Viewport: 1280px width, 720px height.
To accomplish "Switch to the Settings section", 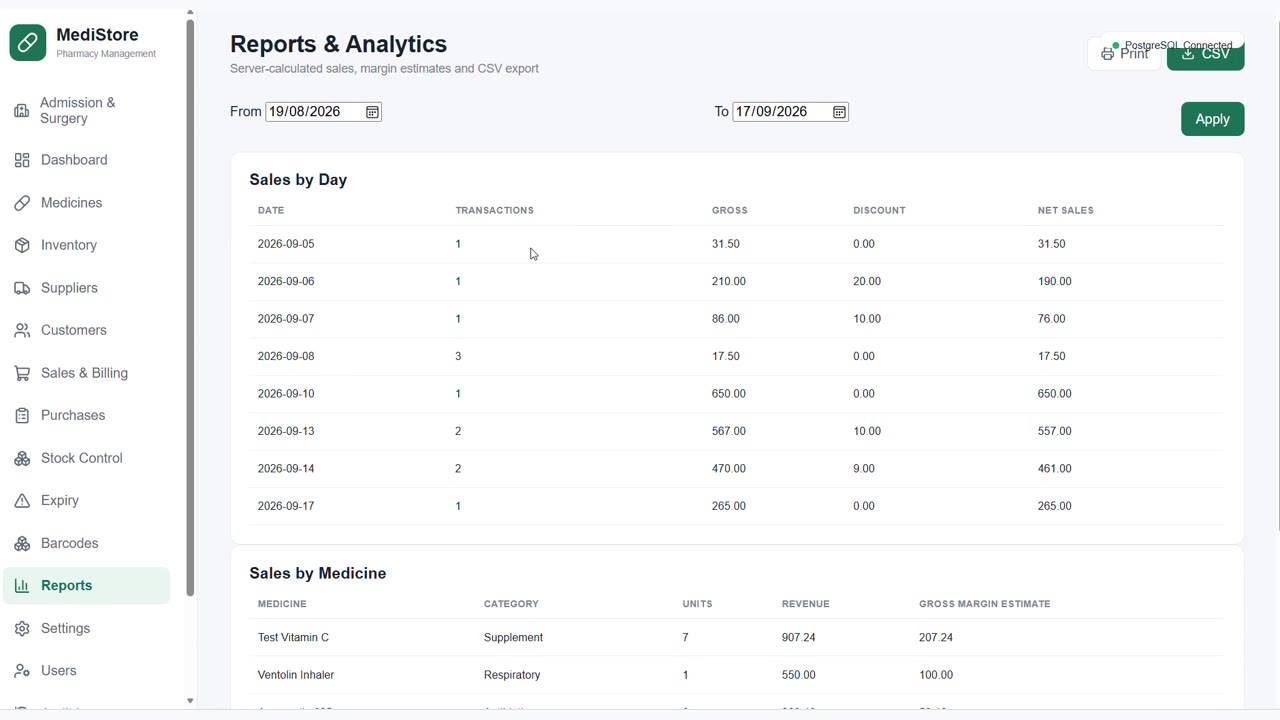I will [87, 628].
